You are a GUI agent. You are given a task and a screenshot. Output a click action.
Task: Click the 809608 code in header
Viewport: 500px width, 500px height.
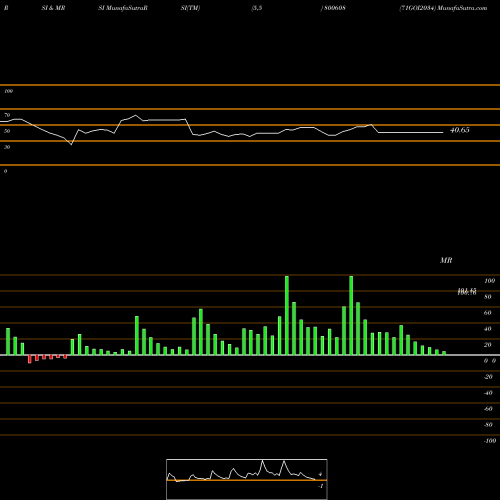[x=334, y=8]
